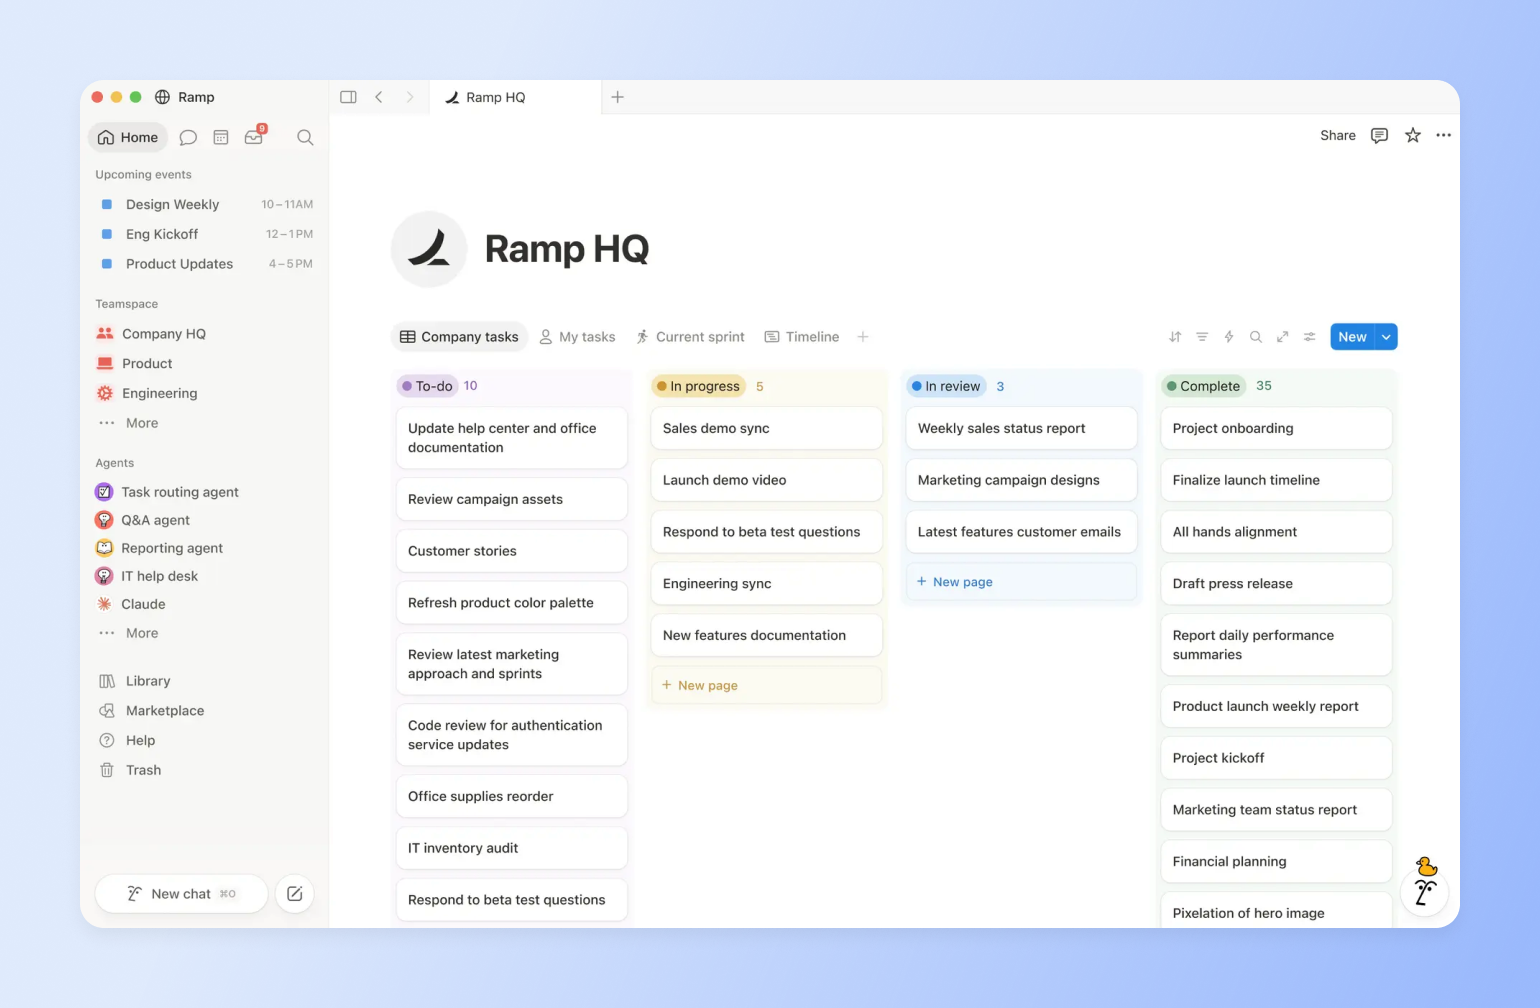Click the Ramp workspace switcher
1540x1008 pixels.
click(185, 97)
